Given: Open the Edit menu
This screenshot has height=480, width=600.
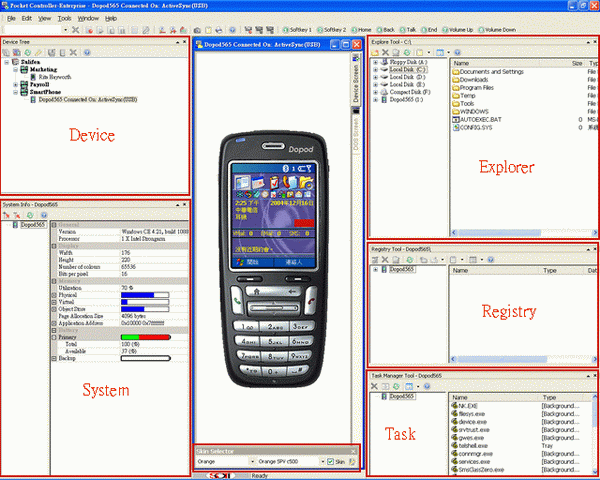Looking at the screenshot, I should (27, 18).
